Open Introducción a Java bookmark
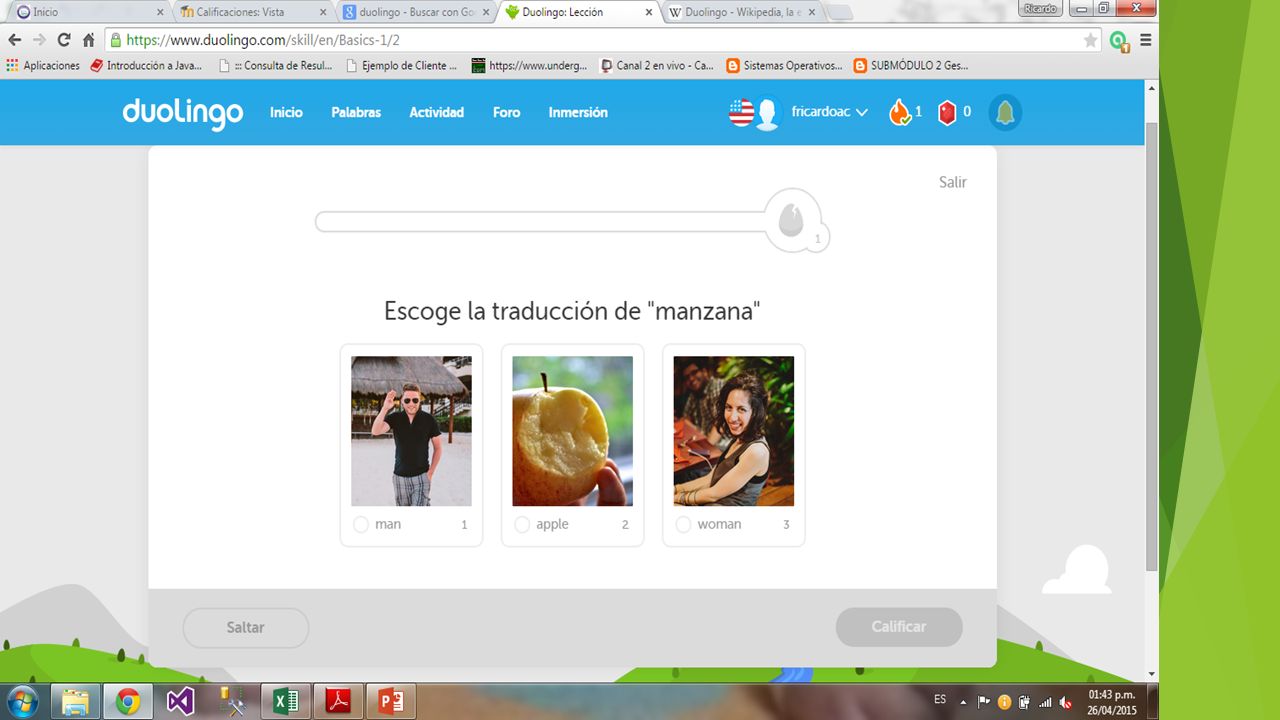This screenshot has height=720, width=1280. tap(146, 66)
